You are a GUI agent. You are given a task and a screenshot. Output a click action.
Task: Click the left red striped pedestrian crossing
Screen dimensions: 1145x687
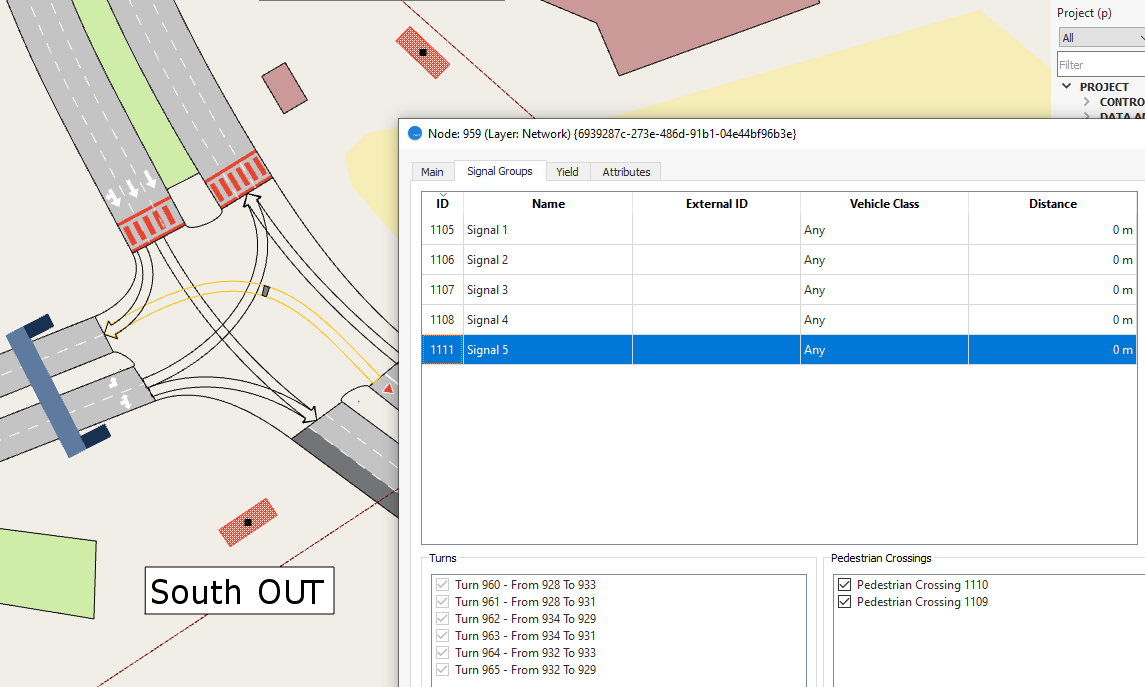[150, 222]
